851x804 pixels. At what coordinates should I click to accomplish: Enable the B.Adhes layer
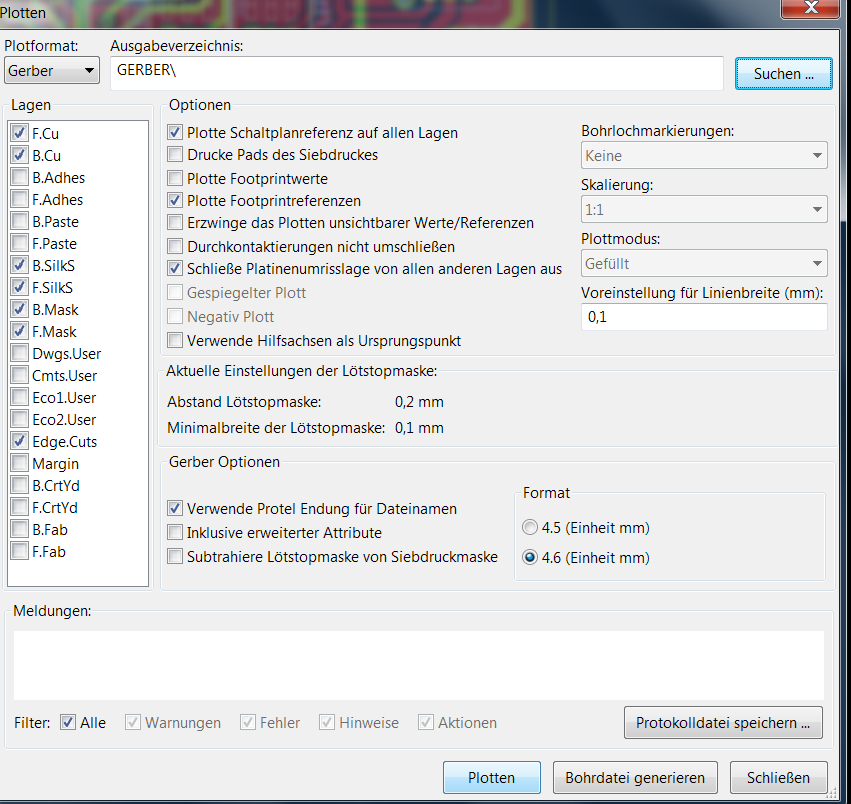pos(20,177)
